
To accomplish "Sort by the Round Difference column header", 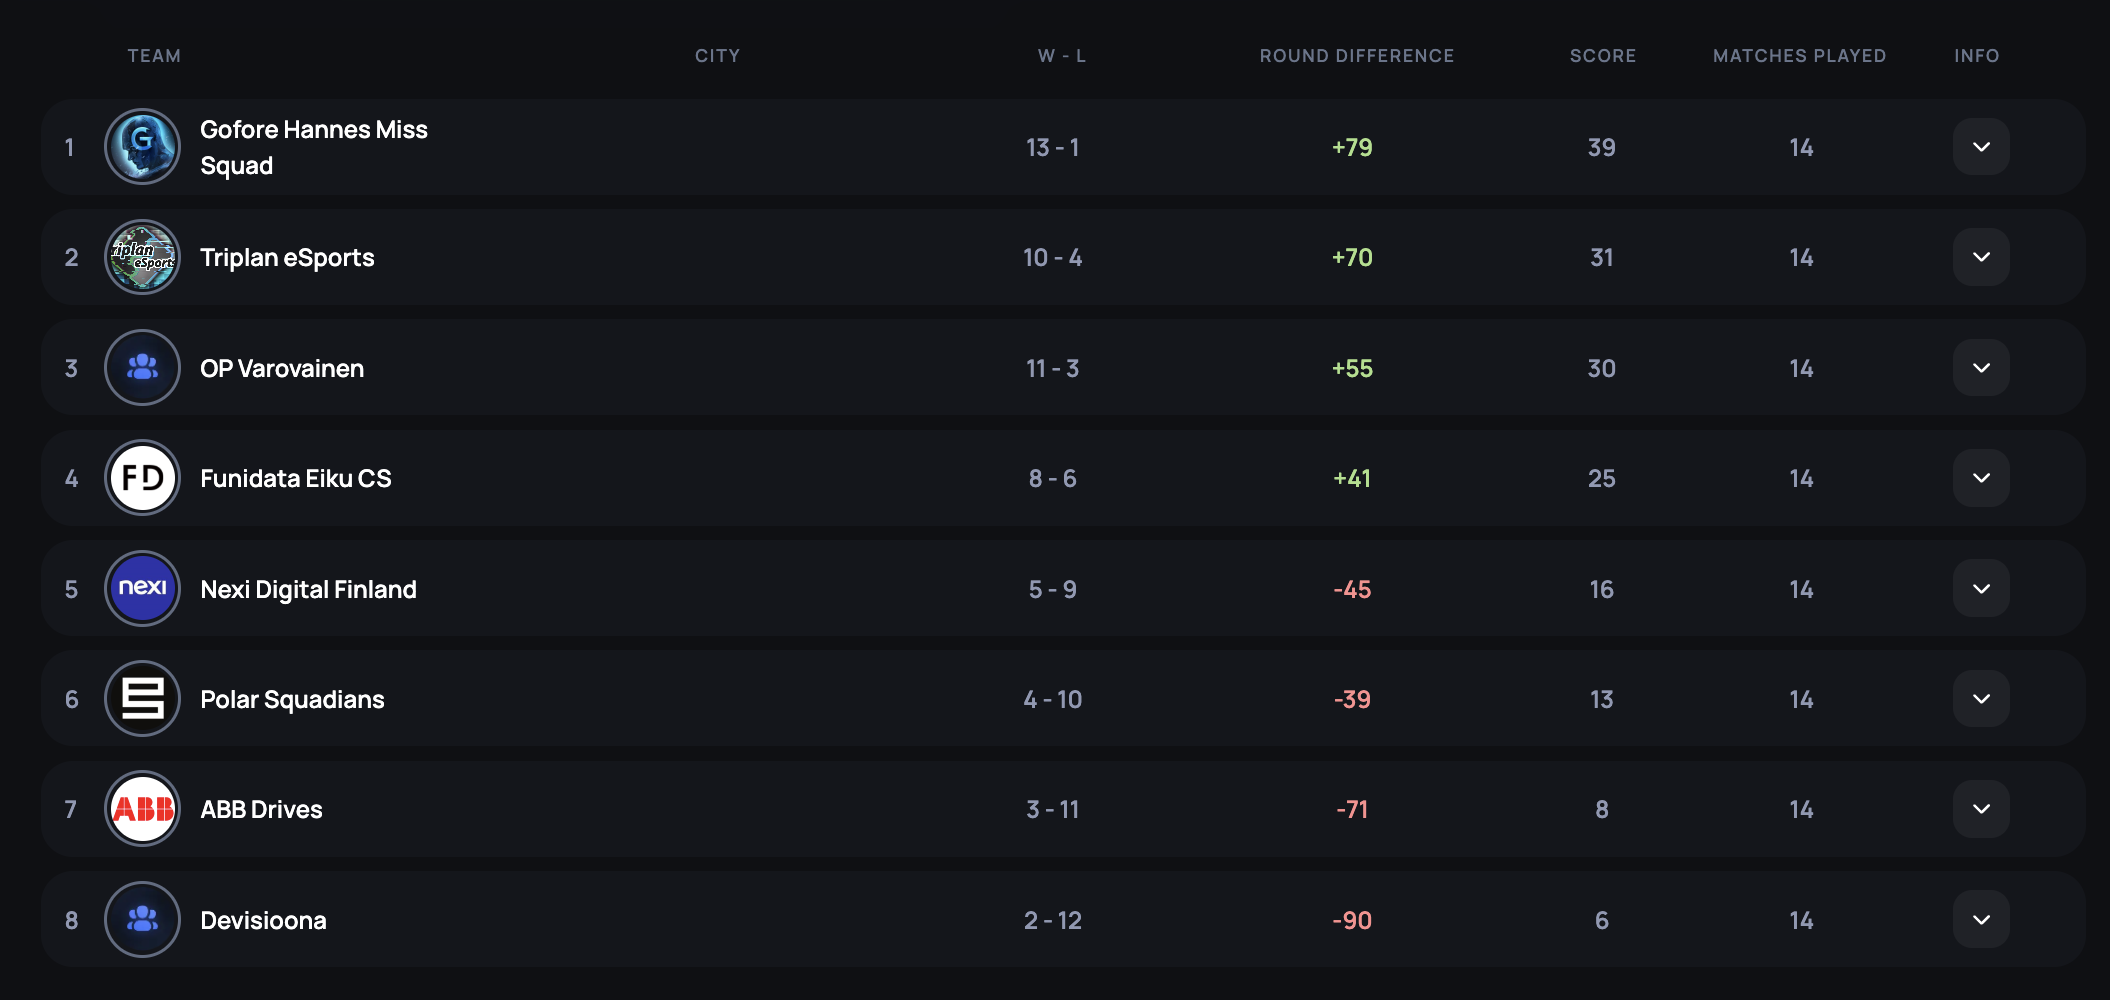I will coord(1356,56).
